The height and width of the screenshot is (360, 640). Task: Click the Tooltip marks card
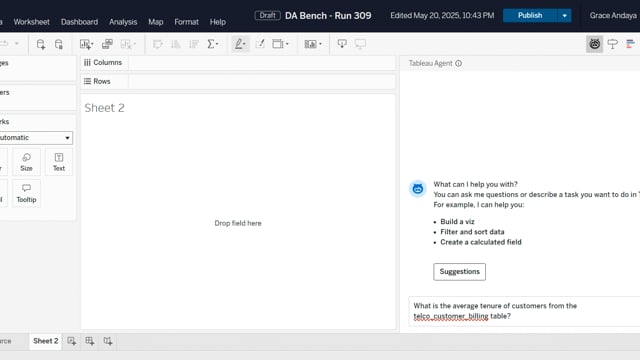[x=27, y=193]
